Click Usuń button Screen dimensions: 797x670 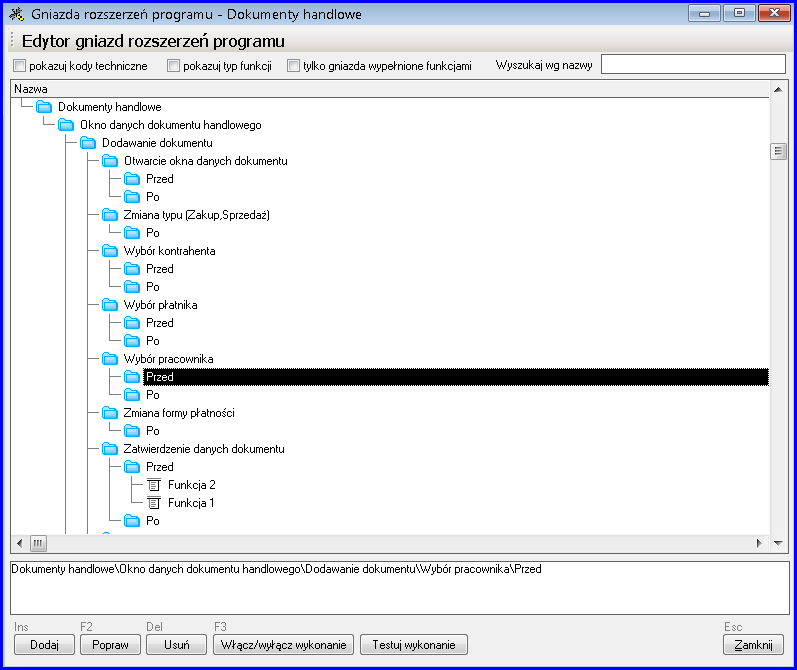click(x=176, y=645)
